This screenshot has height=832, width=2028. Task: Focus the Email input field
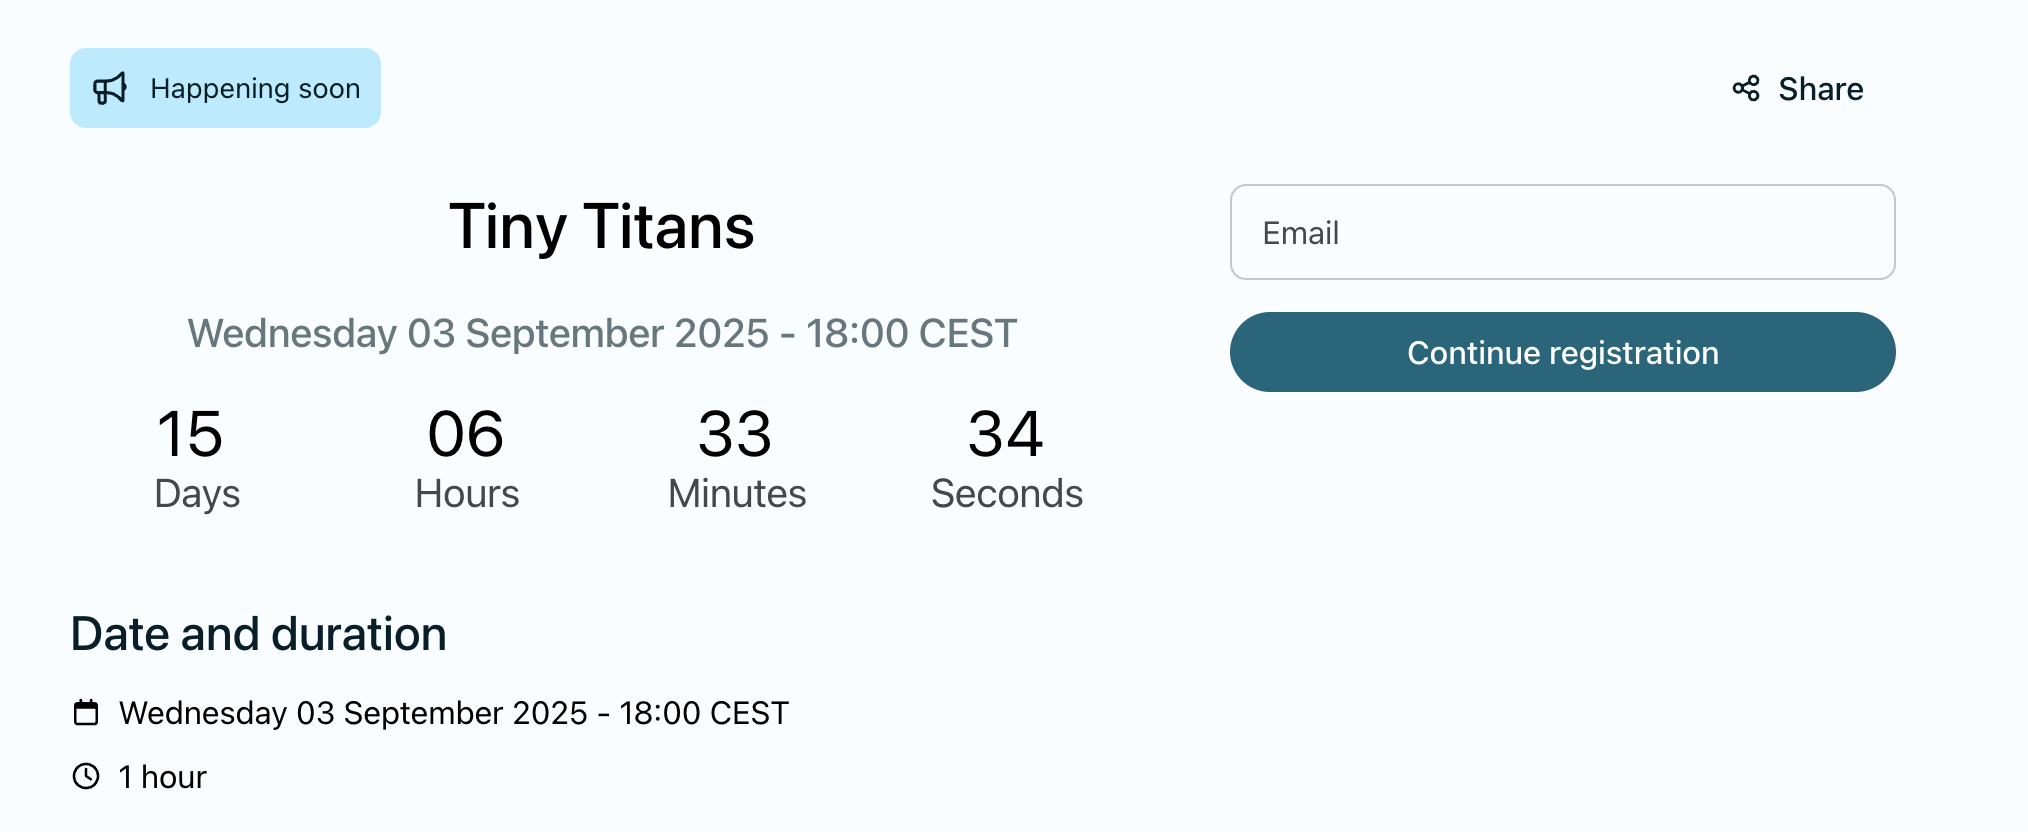tap(1562, 232)
